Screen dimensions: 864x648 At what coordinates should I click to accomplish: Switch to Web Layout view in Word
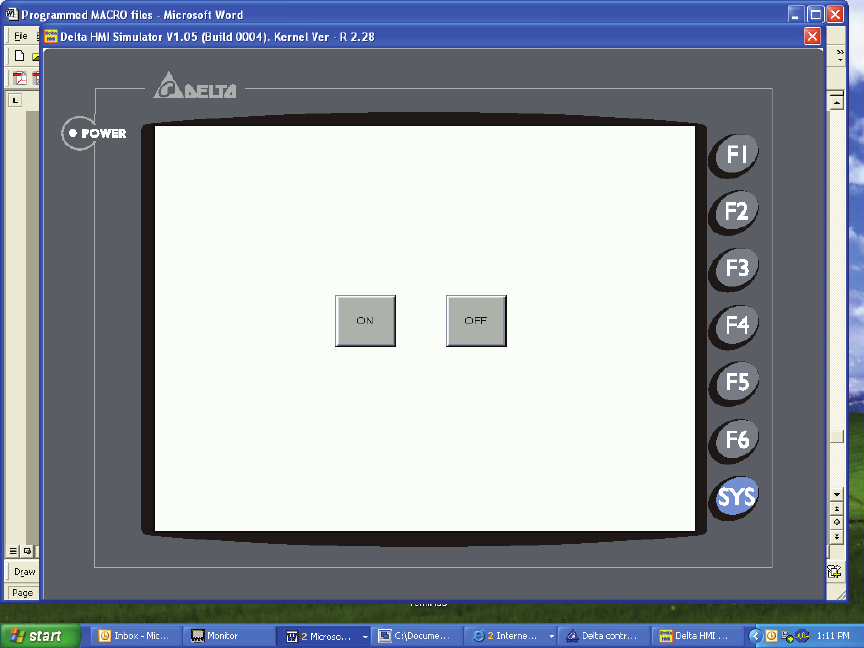[x=27, y=551]
